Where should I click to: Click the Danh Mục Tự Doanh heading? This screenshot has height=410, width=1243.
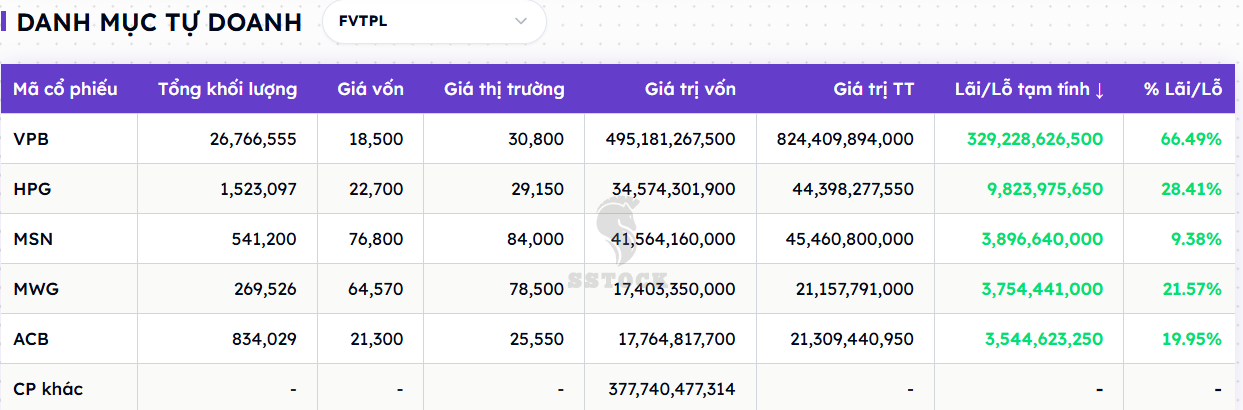(x=159, y=22)
